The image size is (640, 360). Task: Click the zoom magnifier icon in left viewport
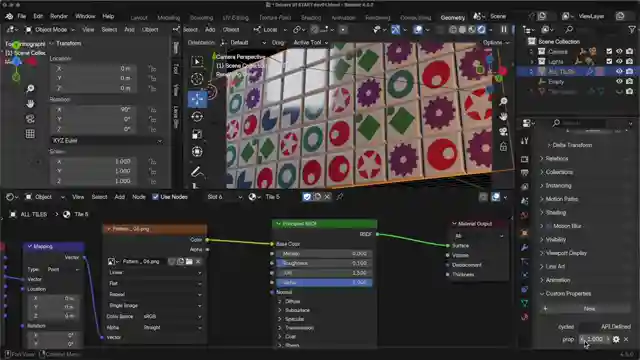point(30,89)
